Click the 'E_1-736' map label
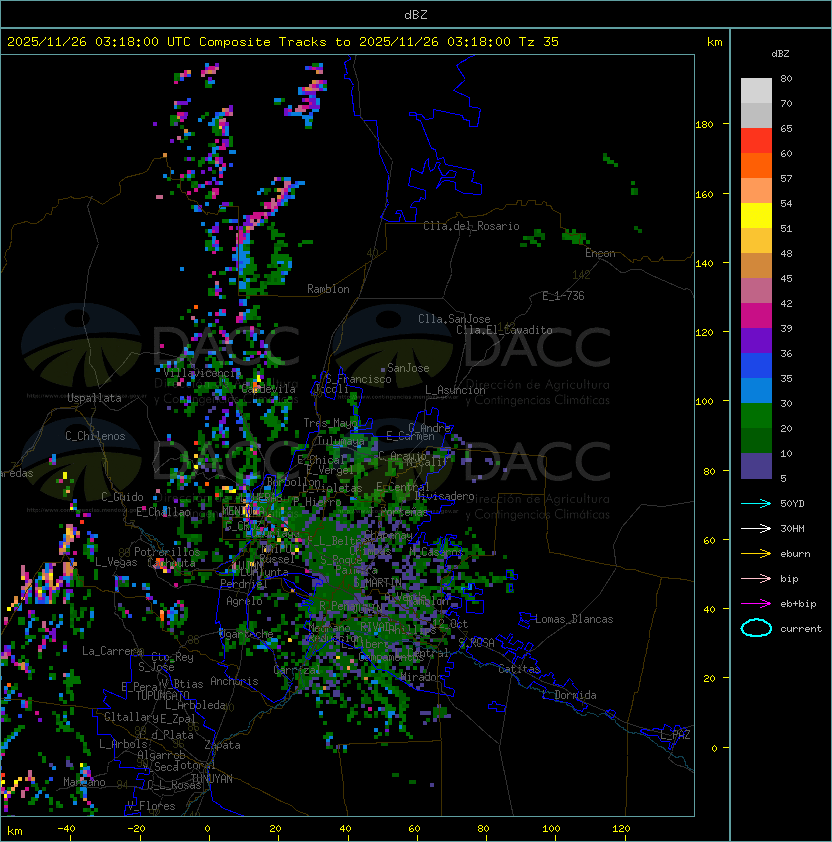The width and height of the screenshot is (832, 842). 563,296
